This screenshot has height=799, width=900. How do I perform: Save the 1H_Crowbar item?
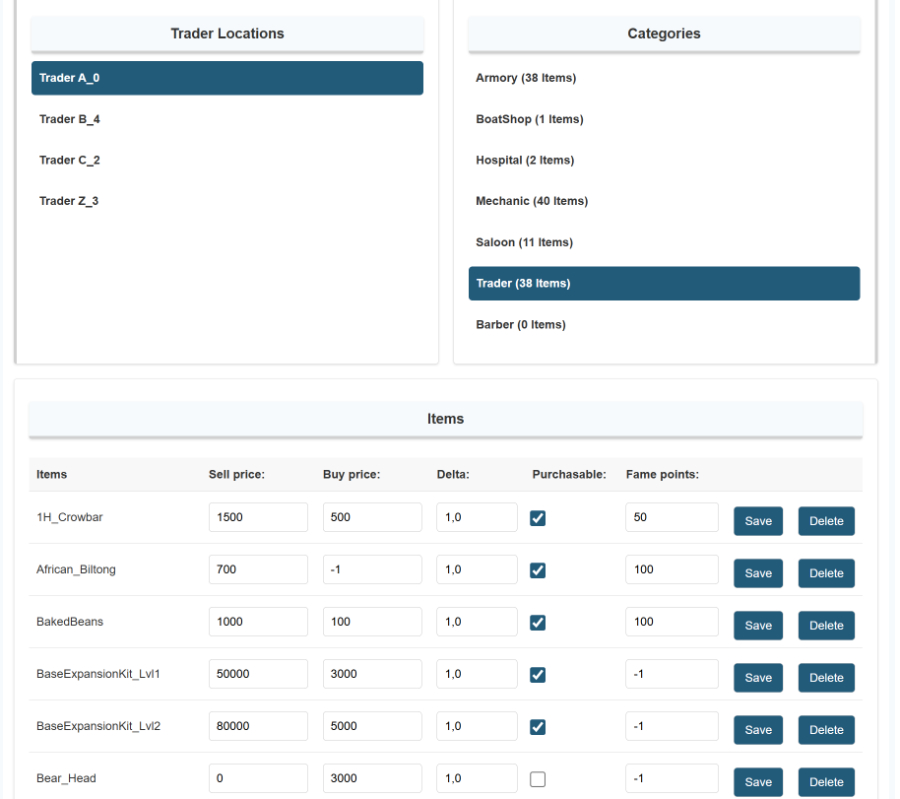click(758, 521)
